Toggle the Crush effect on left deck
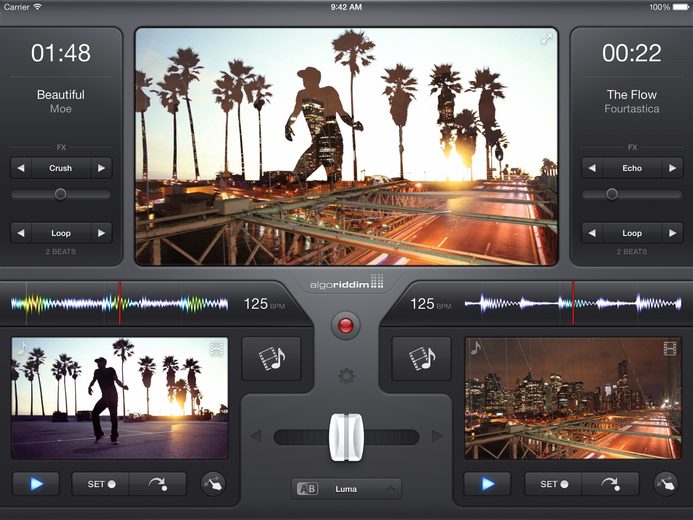 (x=61, y=168)
